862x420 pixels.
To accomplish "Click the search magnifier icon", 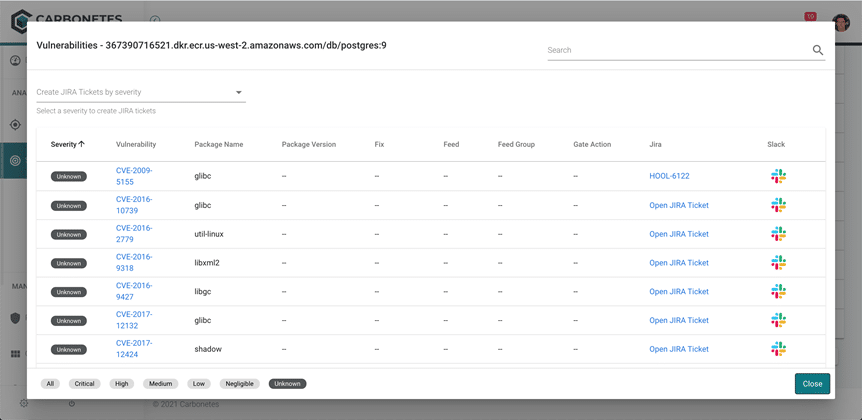I will (x=817, y=50).
